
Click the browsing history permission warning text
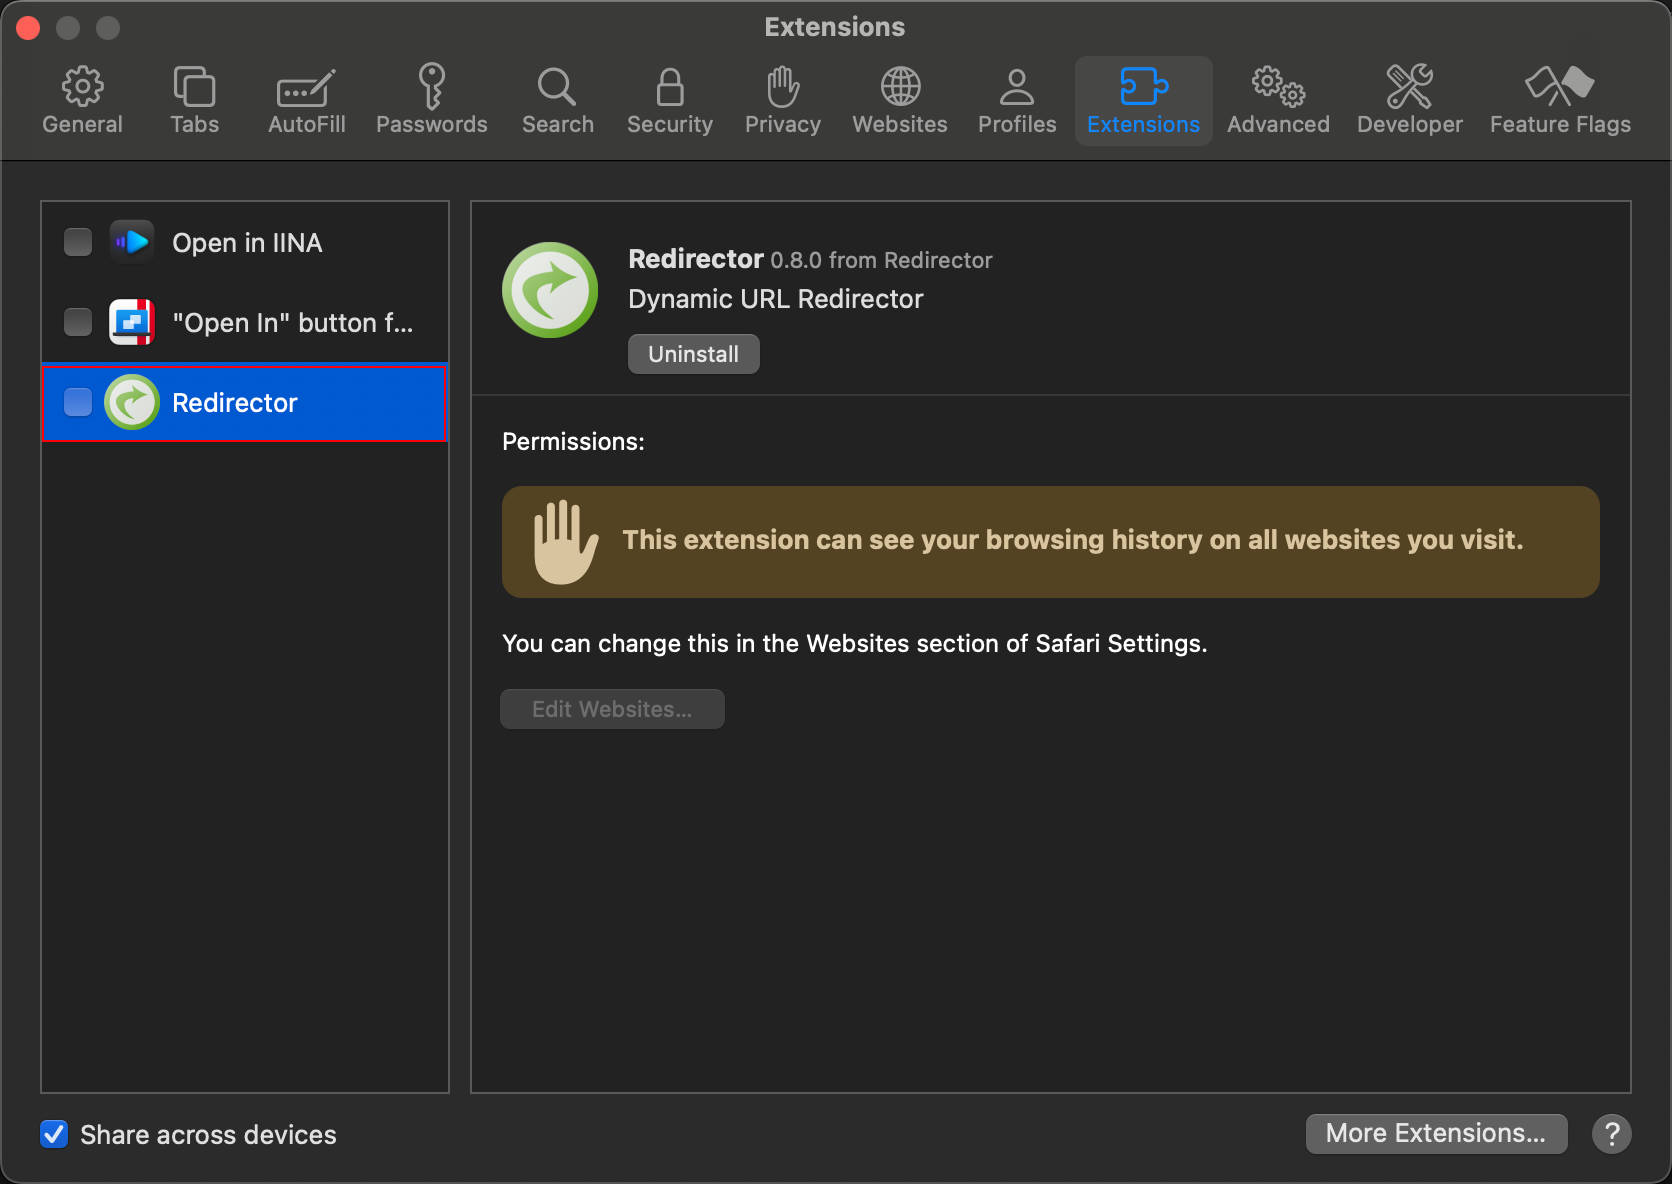(x=1073, y=540)
